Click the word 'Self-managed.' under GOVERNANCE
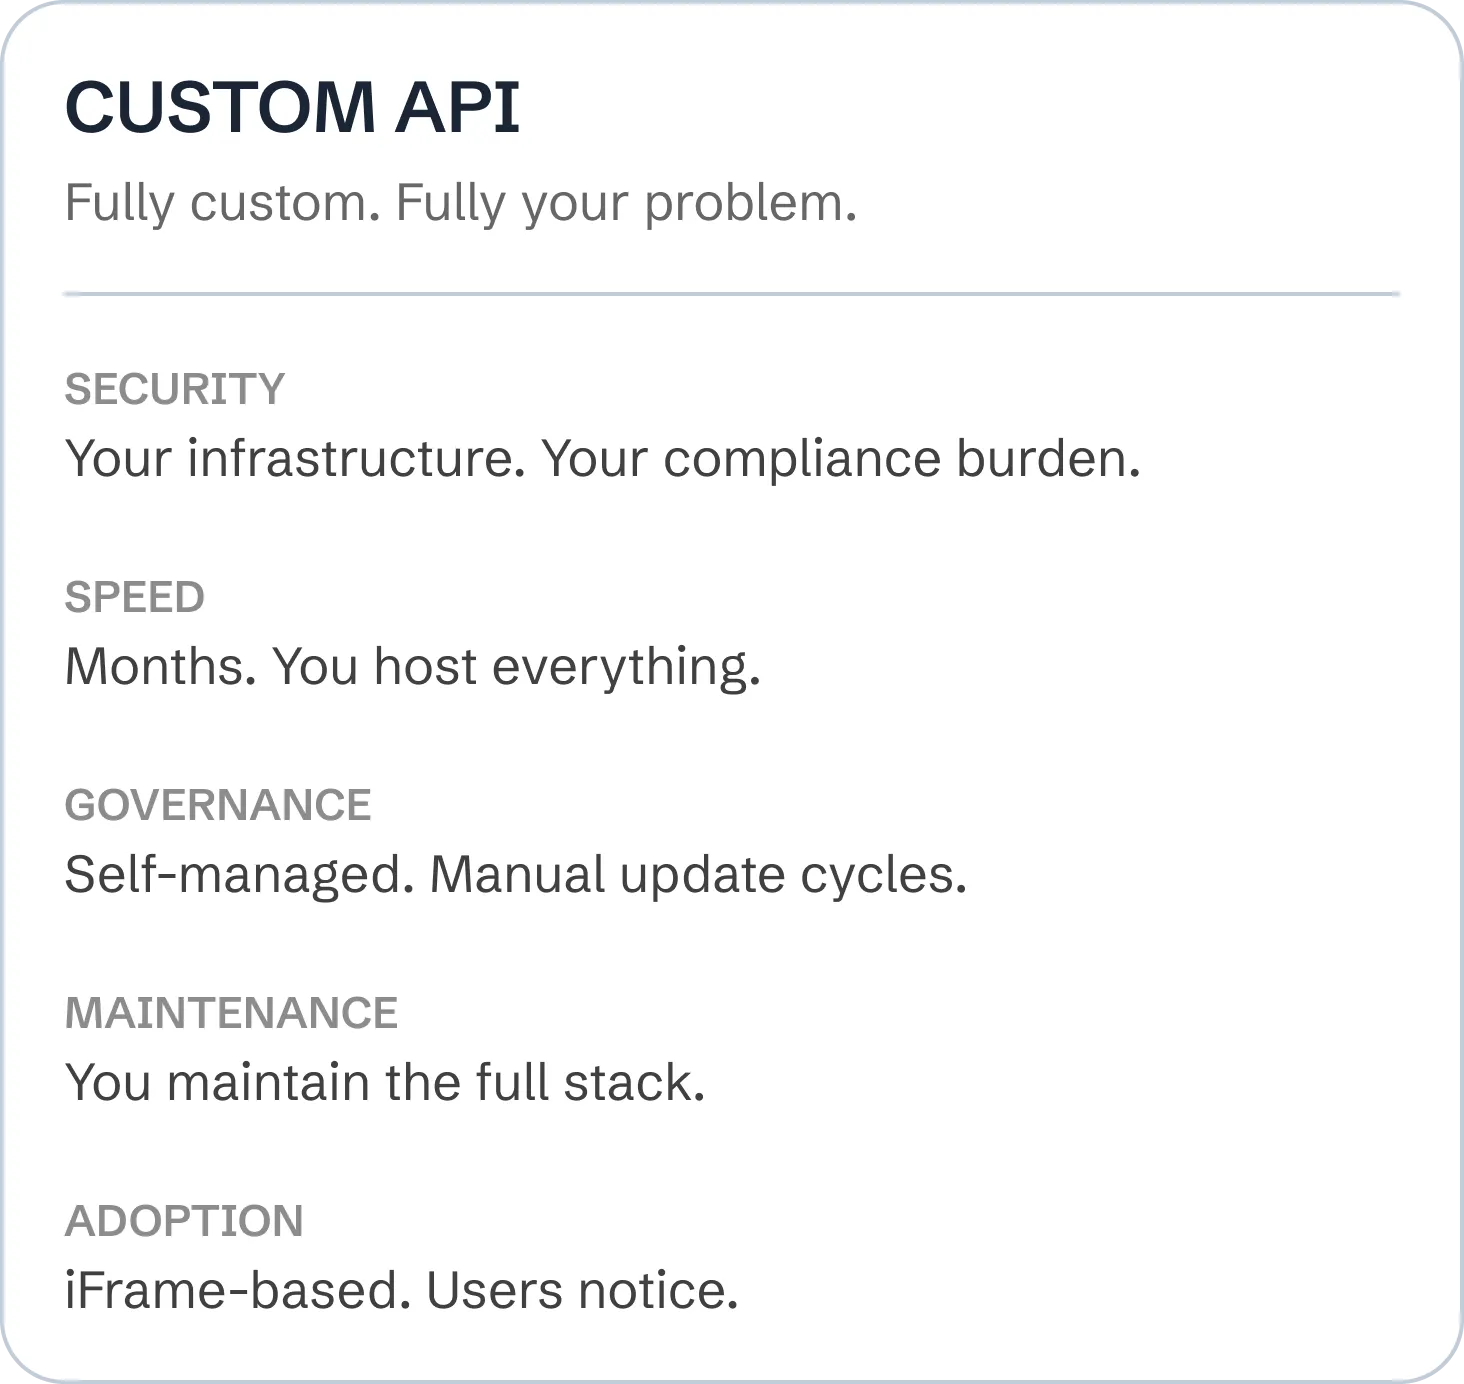The height and width of the screenshot is (1384, 1464). point(240,876)
